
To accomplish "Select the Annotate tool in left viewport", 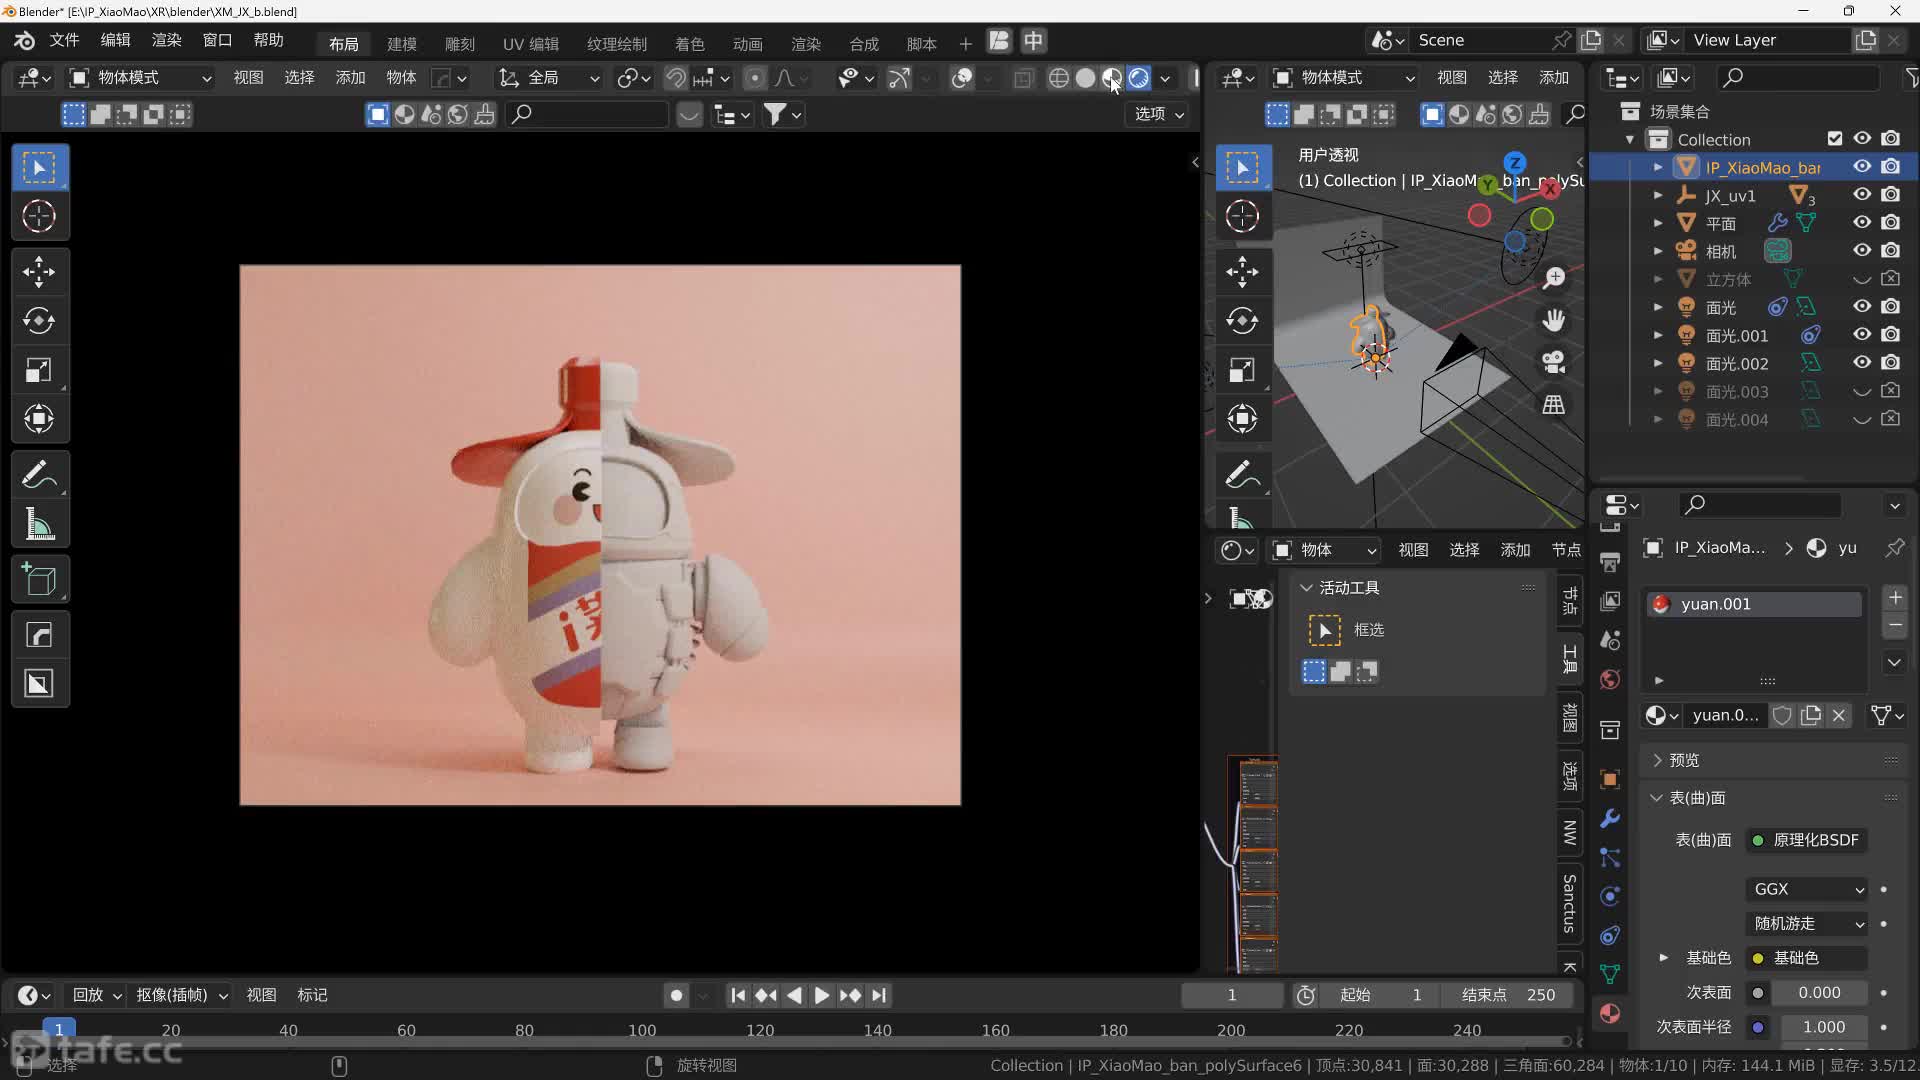I will (39, 474).
